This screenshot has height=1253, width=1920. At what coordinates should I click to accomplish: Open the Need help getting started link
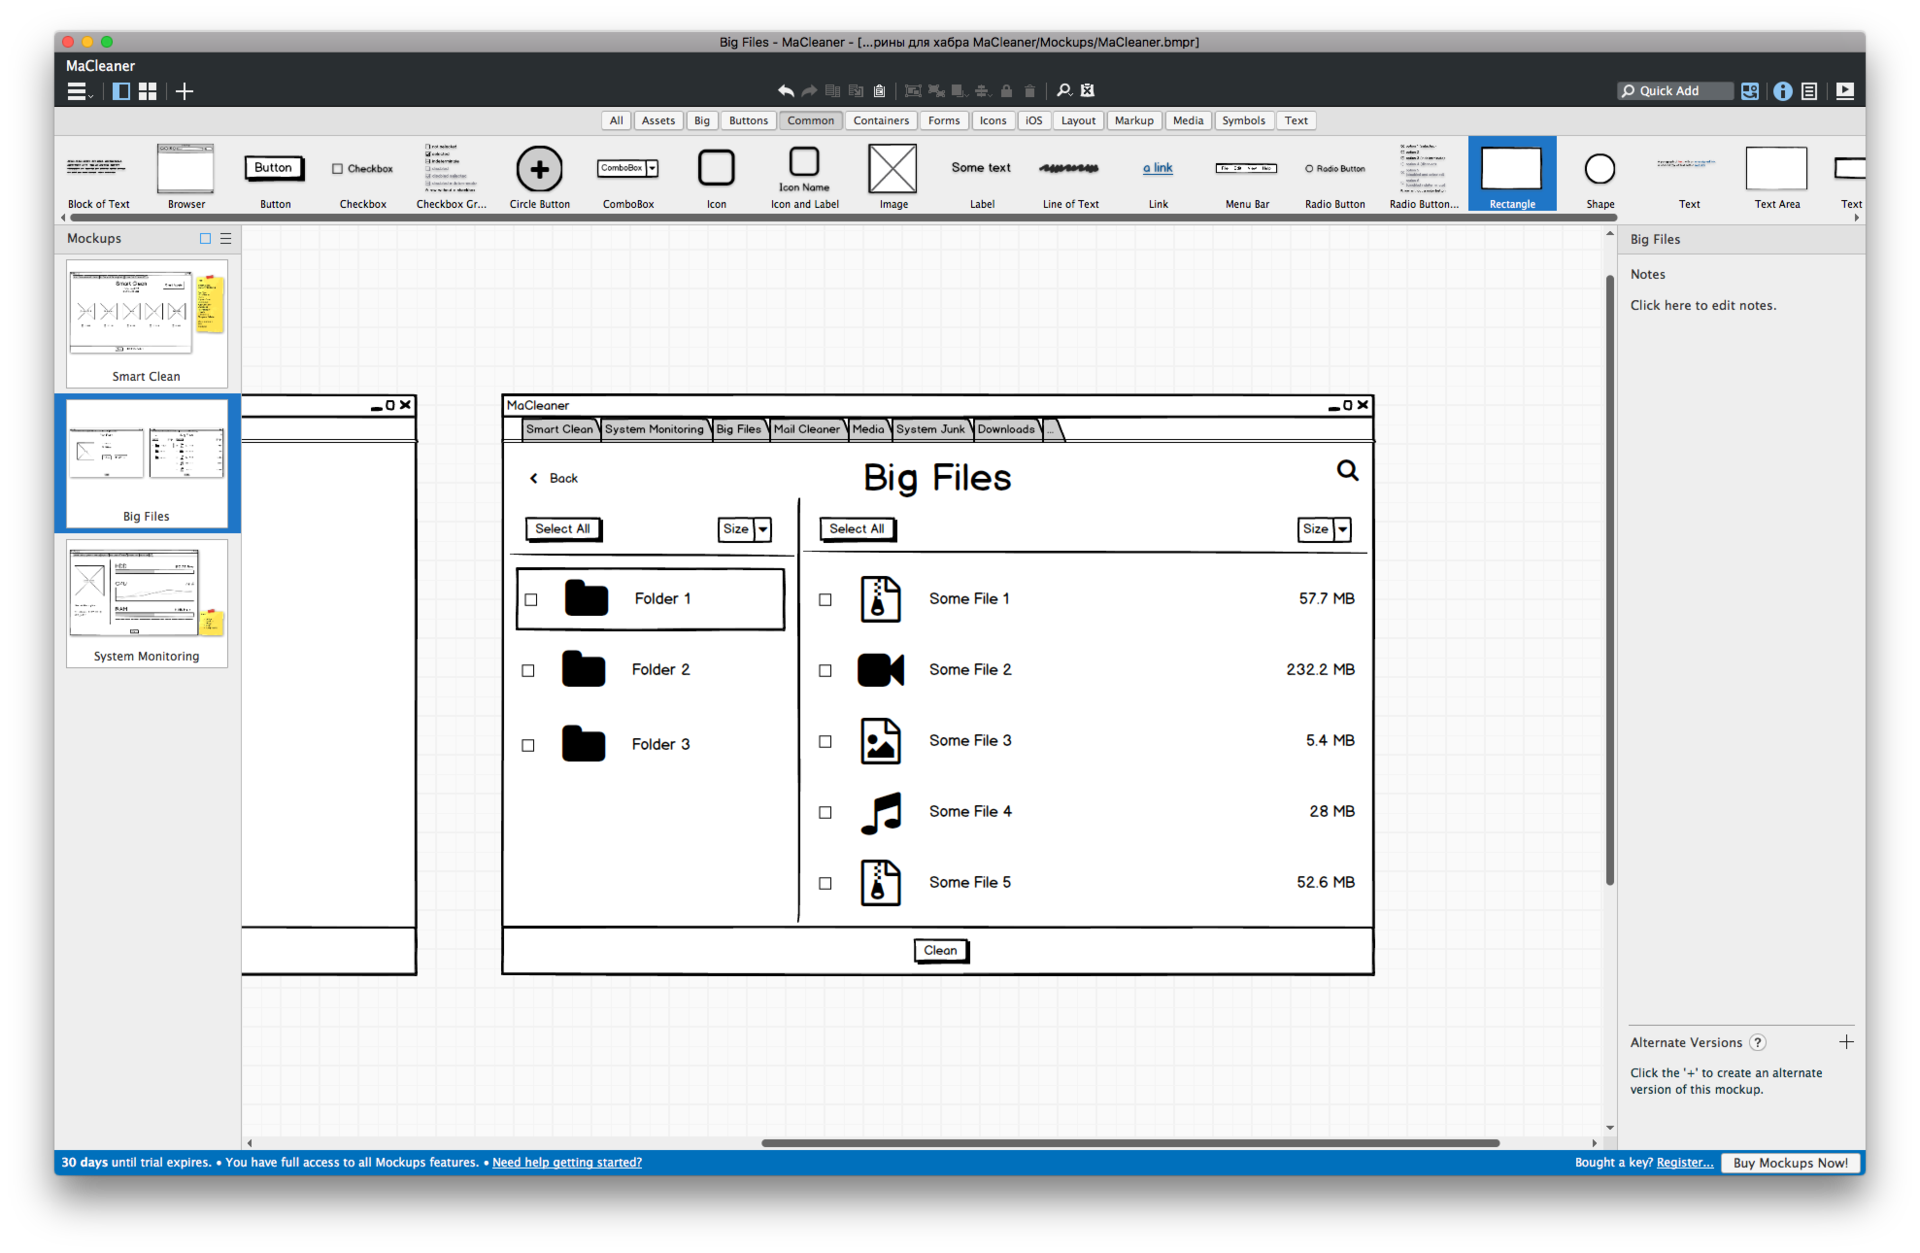[x=567, y=1162]
